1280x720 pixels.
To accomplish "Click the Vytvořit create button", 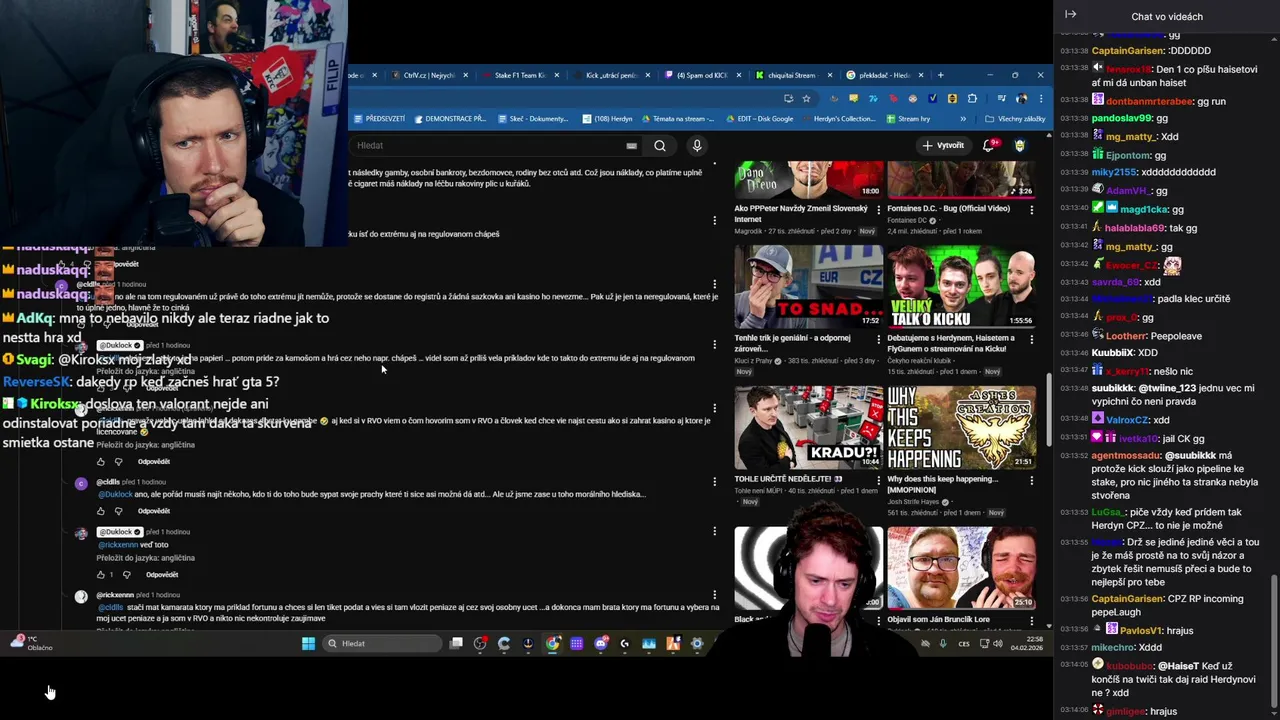I will 943,146.
